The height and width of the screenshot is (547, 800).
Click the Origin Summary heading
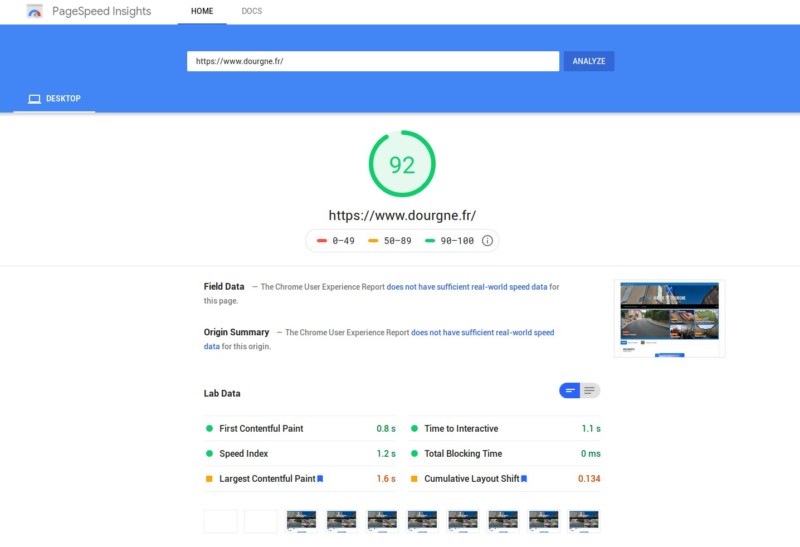coord(236,332)
